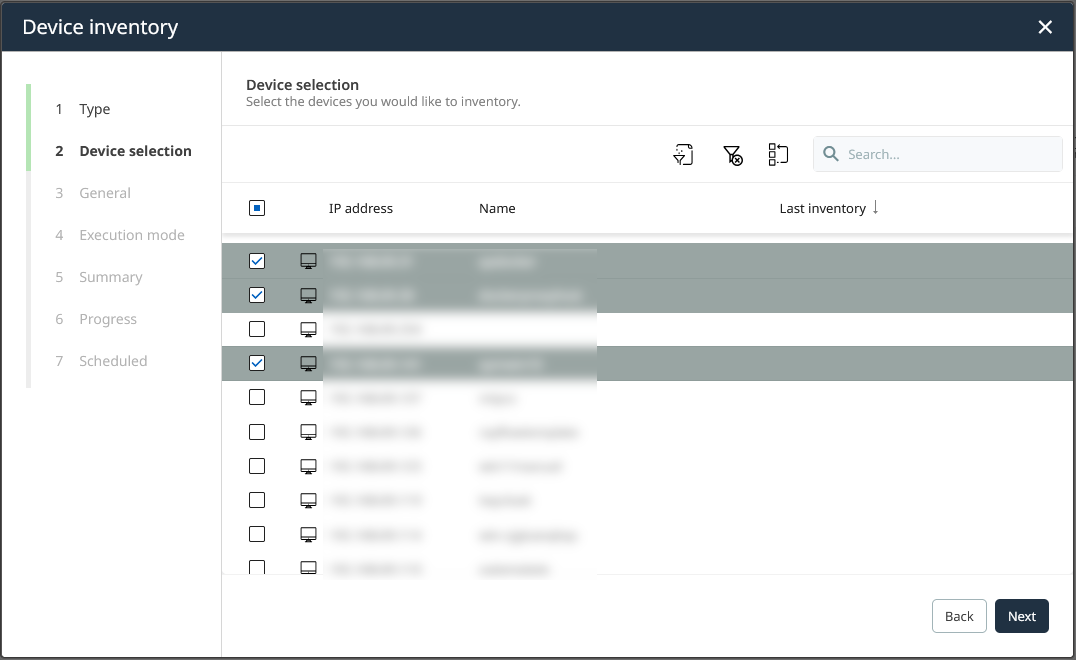
Task: Sort by the Last inventory column header
Action: click(822, 209)
